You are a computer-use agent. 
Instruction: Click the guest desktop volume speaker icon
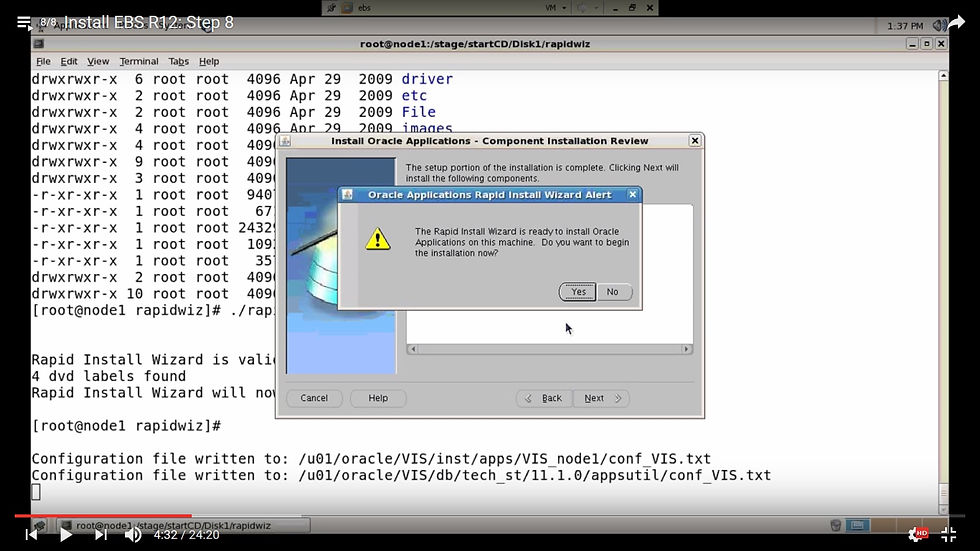[938, 26]
